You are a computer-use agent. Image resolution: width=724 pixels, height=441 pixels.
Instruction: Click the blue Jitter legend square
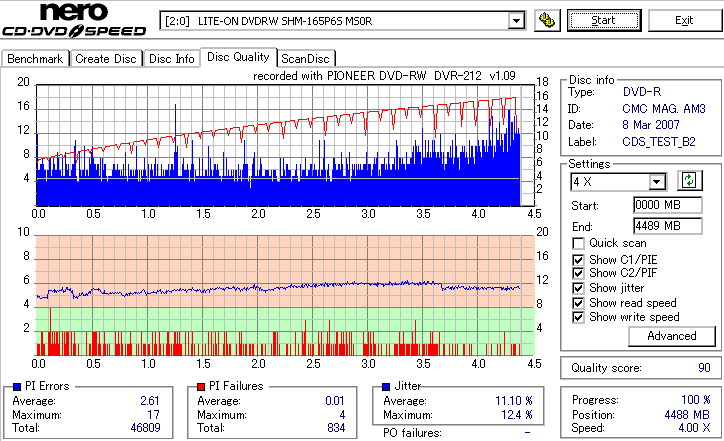[x=386, y=387]
